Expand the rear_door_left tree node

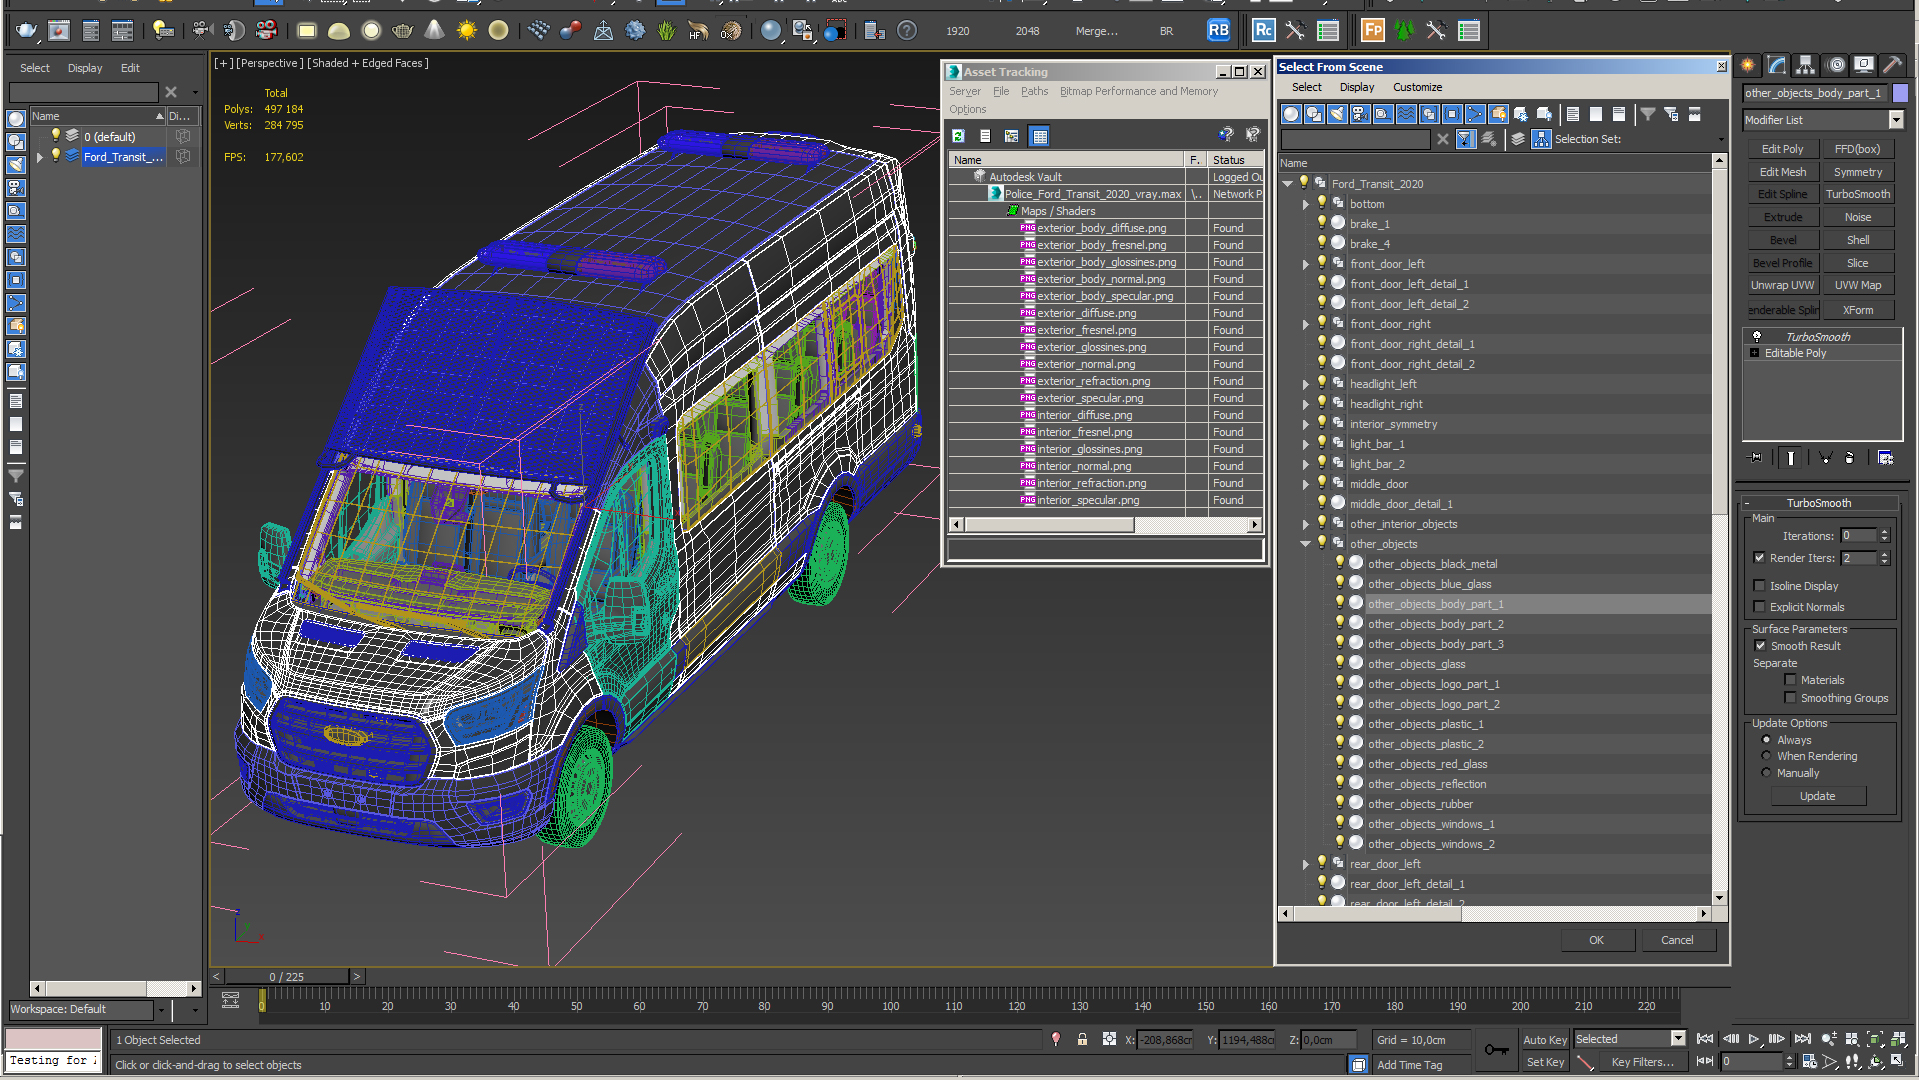(1306, 864)
